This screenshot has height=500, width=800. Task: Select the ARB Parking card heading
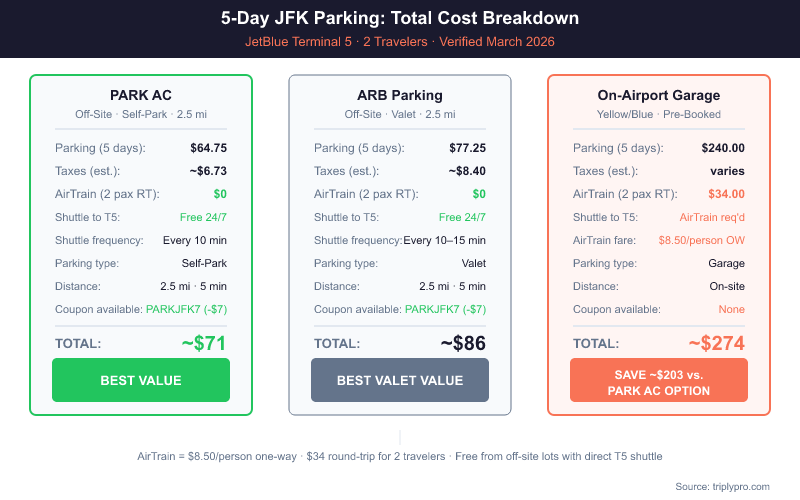coord(400,95)
